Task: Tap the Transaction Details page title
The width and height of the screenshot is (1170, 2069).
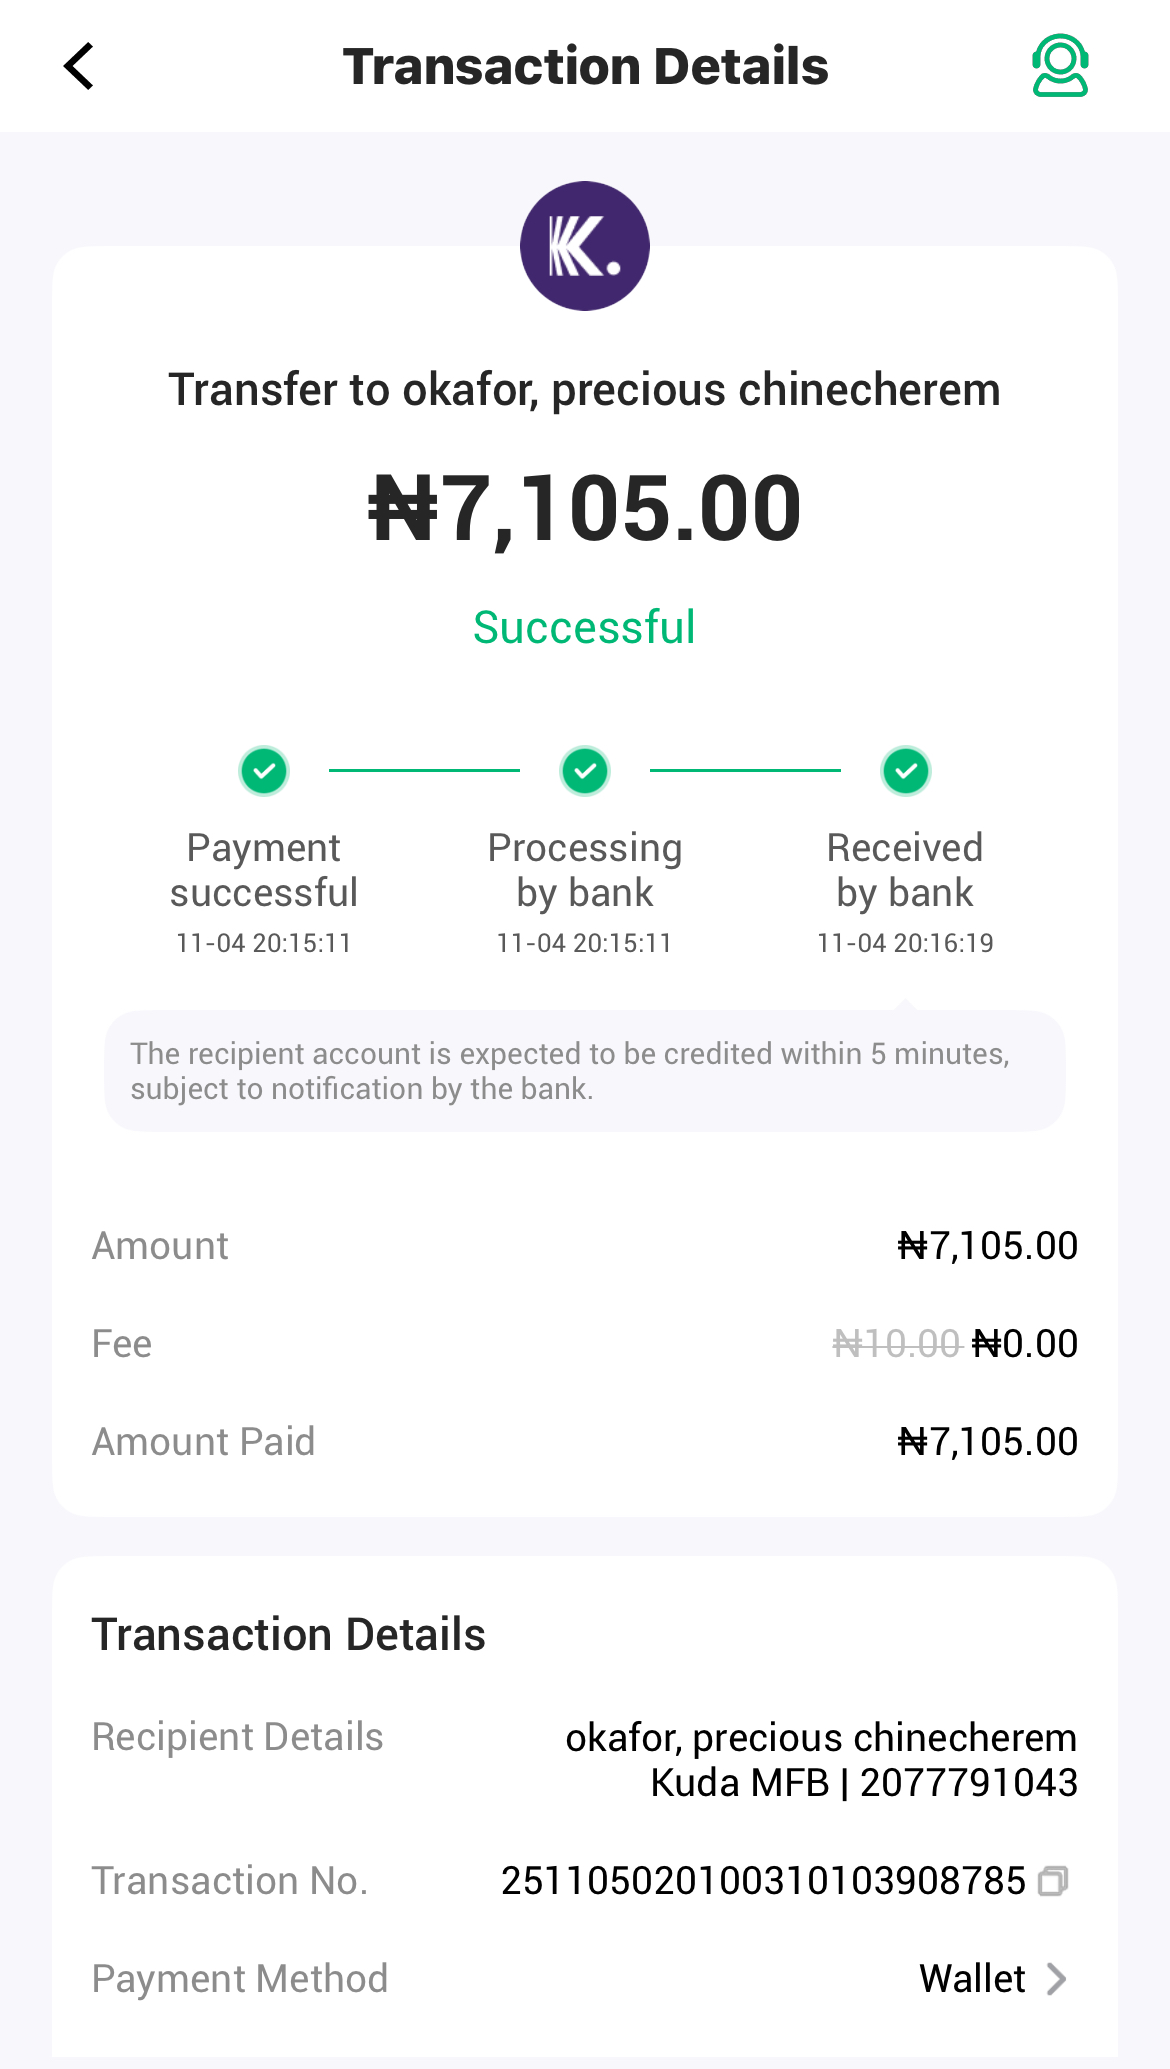Action: [585, 66]
